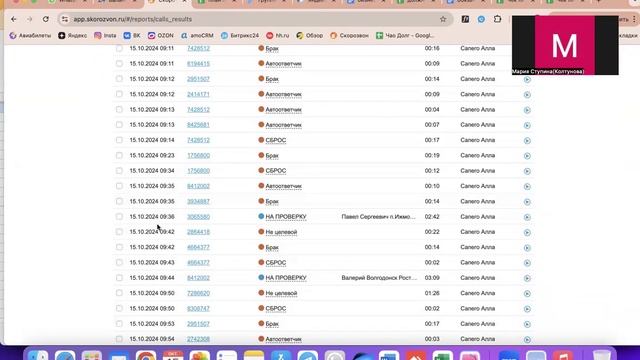Play recording of 09:42 Не целевой call

pos(527,233)
